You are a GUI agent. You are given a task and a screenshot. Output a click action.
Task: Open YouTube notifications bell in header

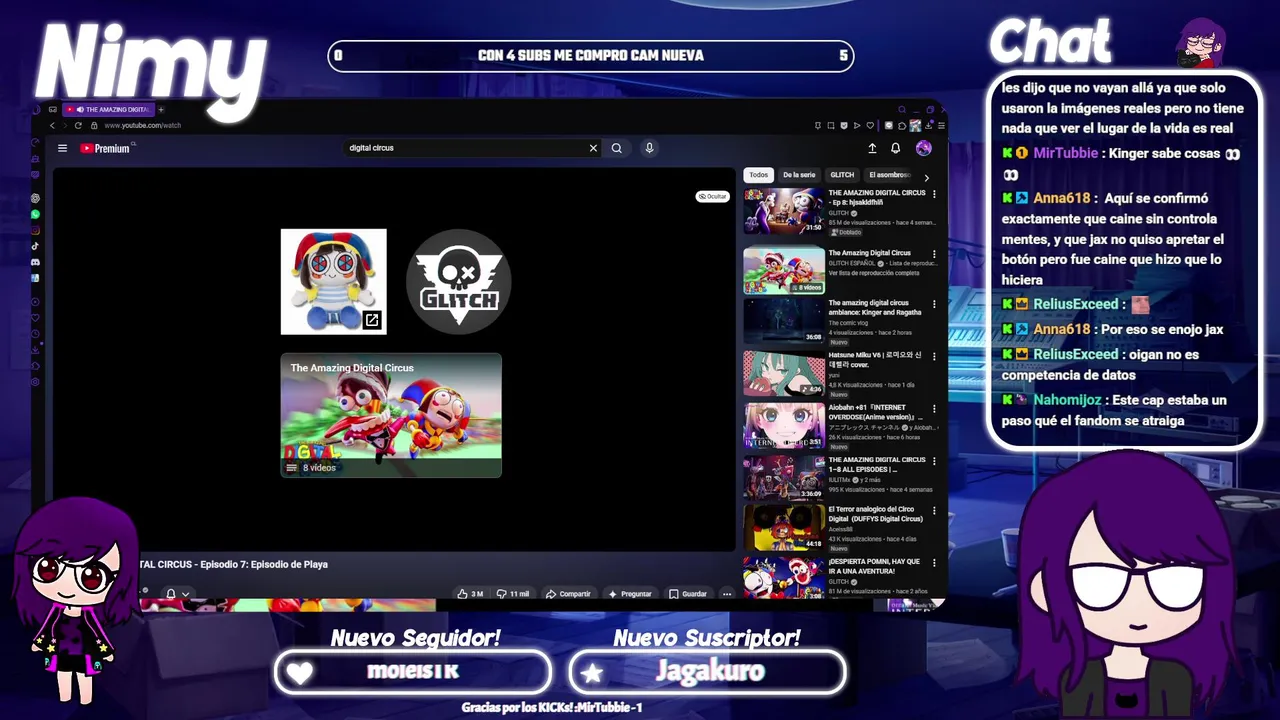point(896,148)
